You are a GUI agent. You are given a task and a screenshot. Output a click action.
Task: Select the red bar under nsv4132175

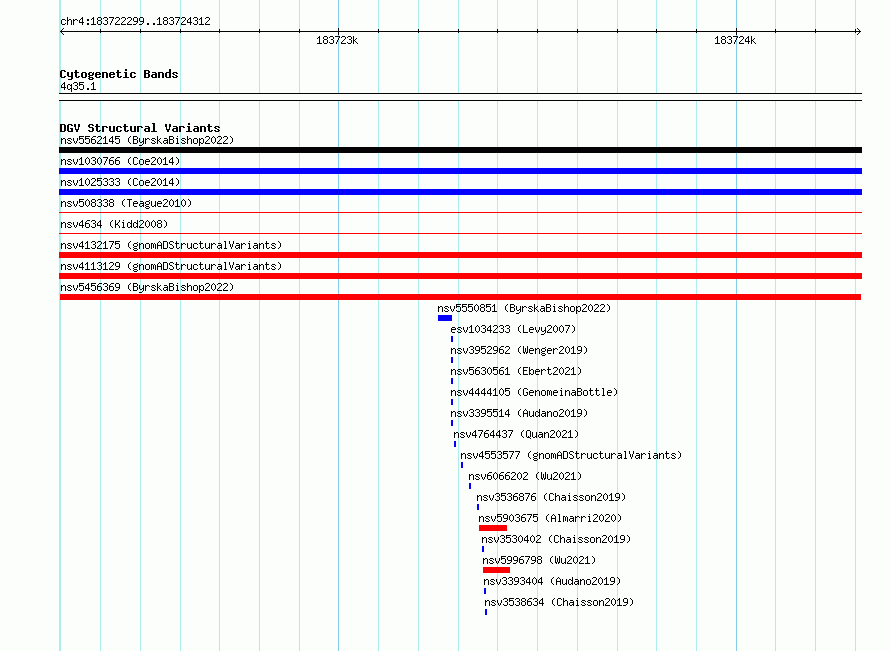(x=460, y=255)
